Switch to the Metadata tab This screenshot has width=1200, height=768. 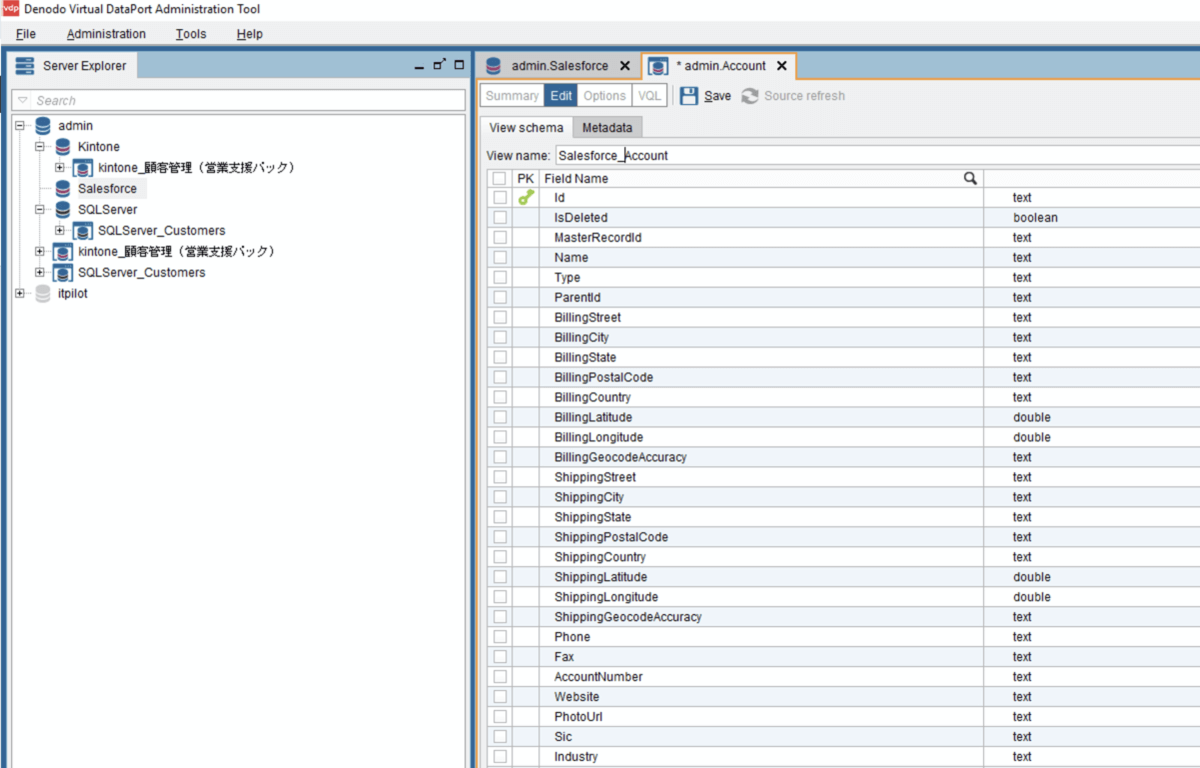pos(607,128)
